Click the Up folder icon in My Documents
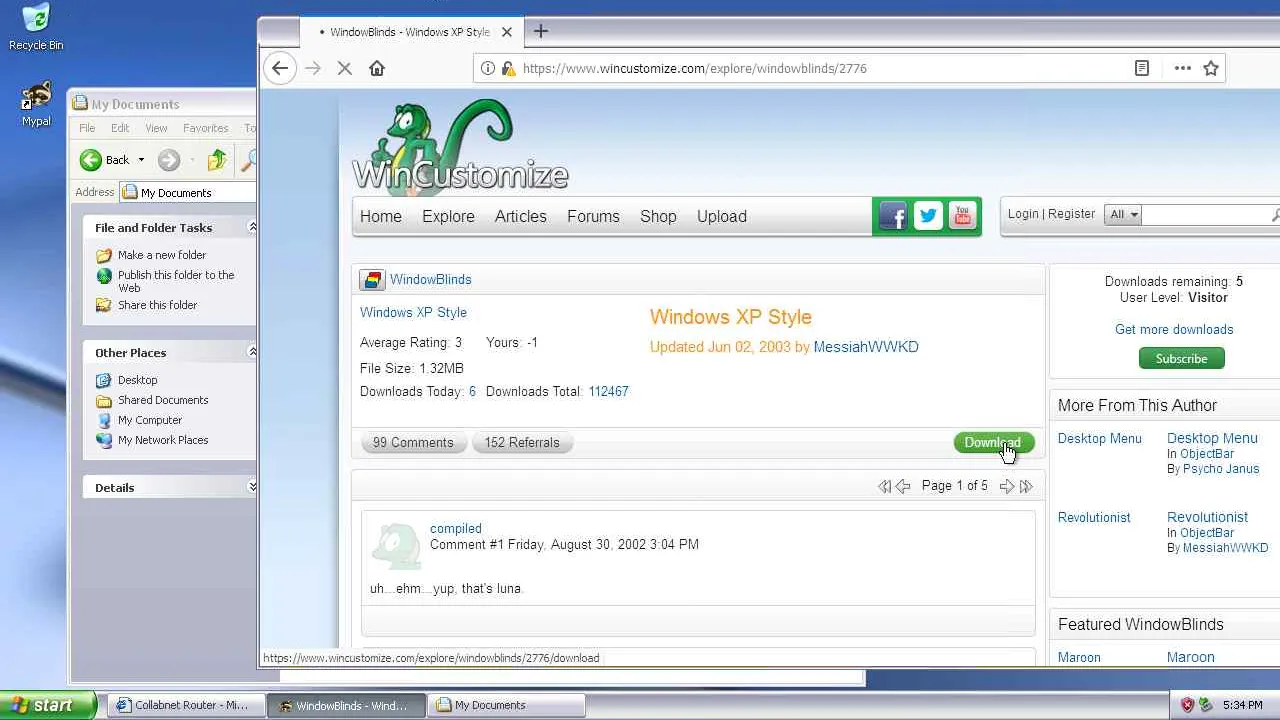 coord(217,160)
